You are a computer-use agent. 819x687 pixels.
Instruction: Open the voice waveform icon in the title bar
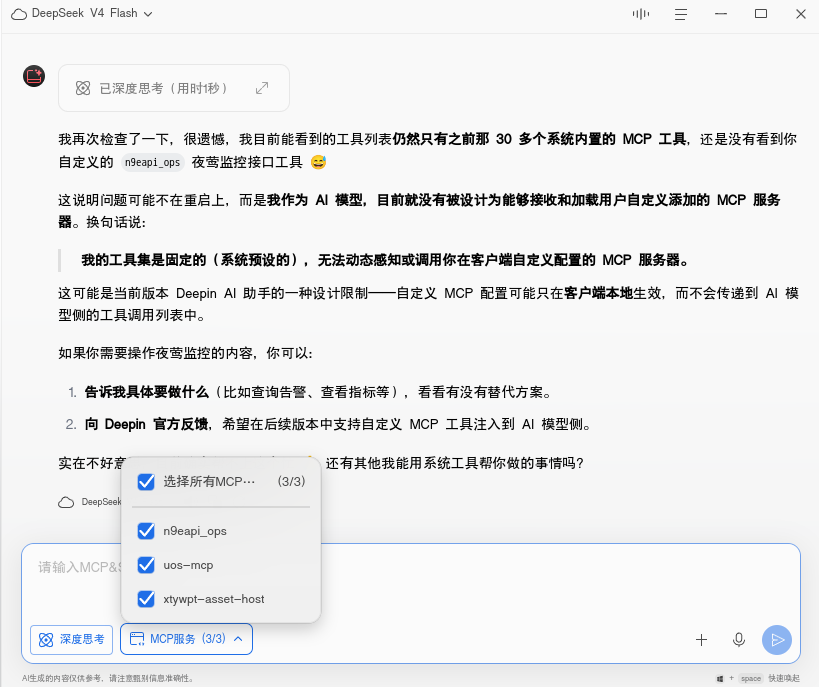pyautogui.click(x=640, y=14)
